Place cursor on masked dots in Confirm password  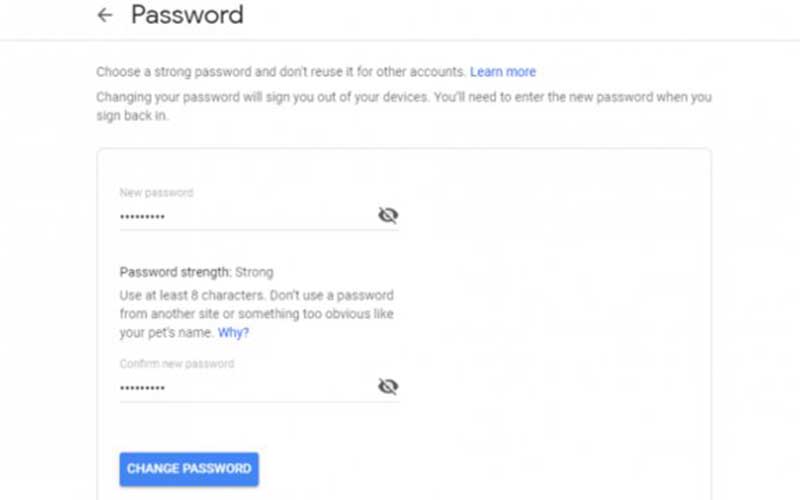tap(142, 388)
